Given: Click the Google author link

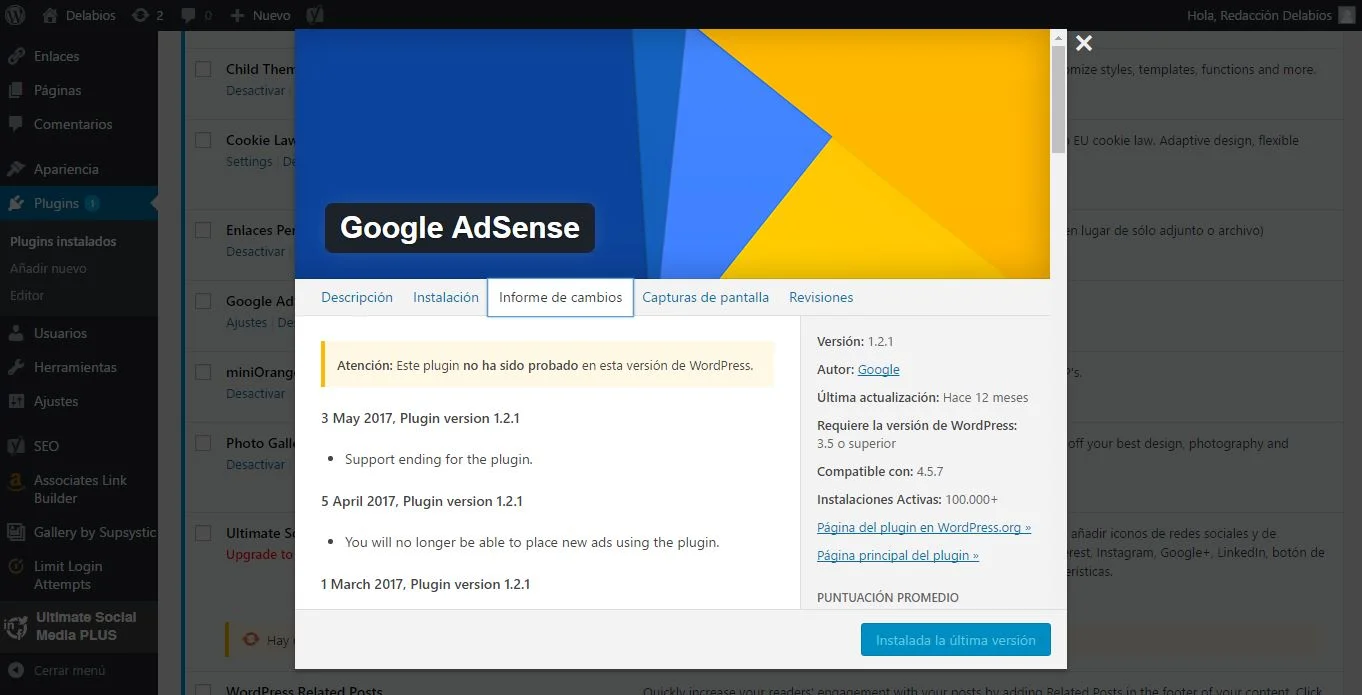Looking at the screenshot, I should coord(878,369).
